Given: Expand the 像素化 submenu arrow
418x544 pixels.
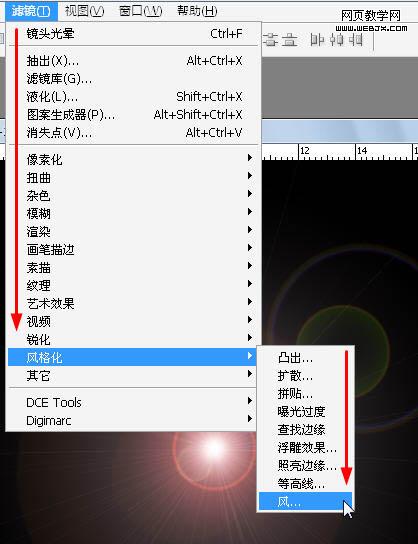Looking at the screenshot, I should 249,158.
